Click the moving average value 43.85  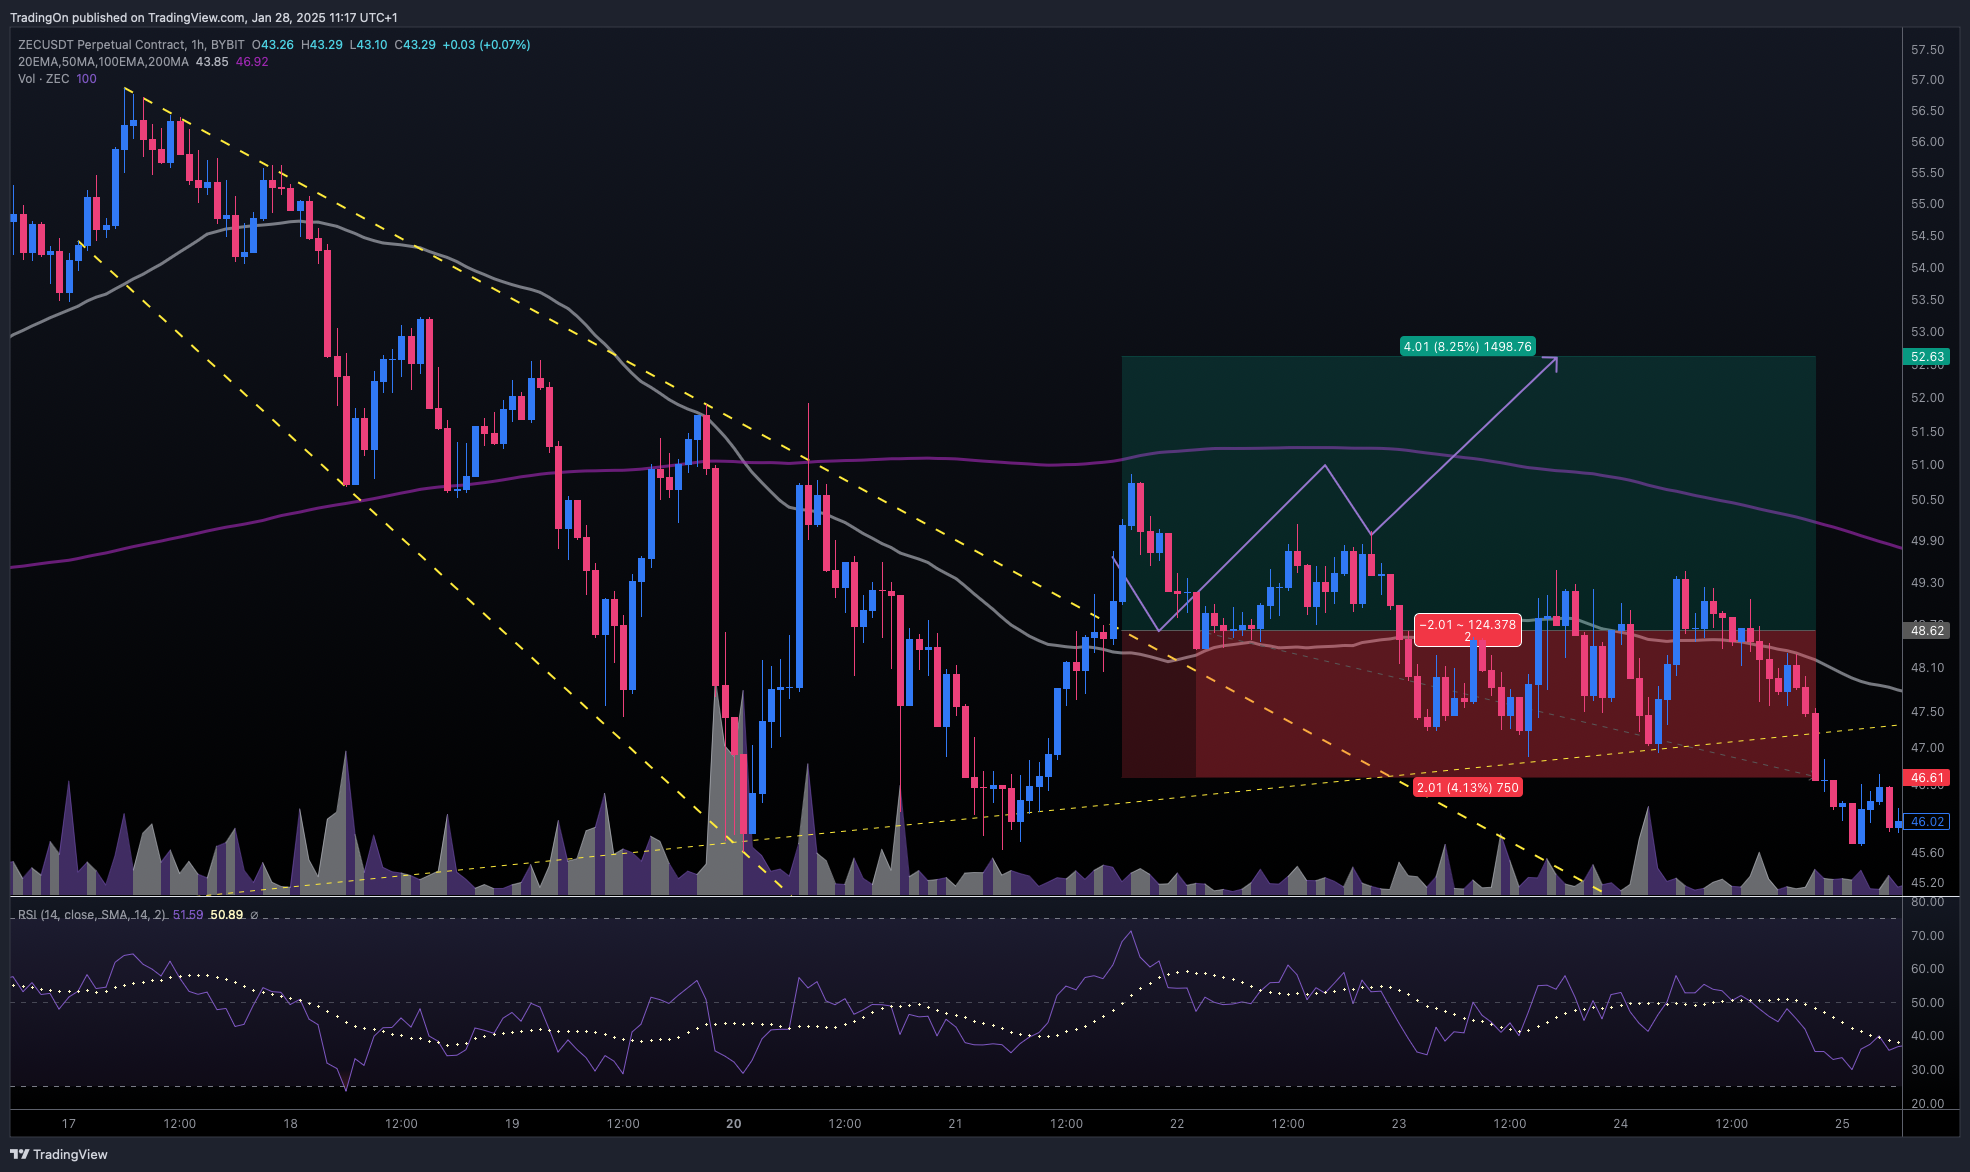[212, 62]
